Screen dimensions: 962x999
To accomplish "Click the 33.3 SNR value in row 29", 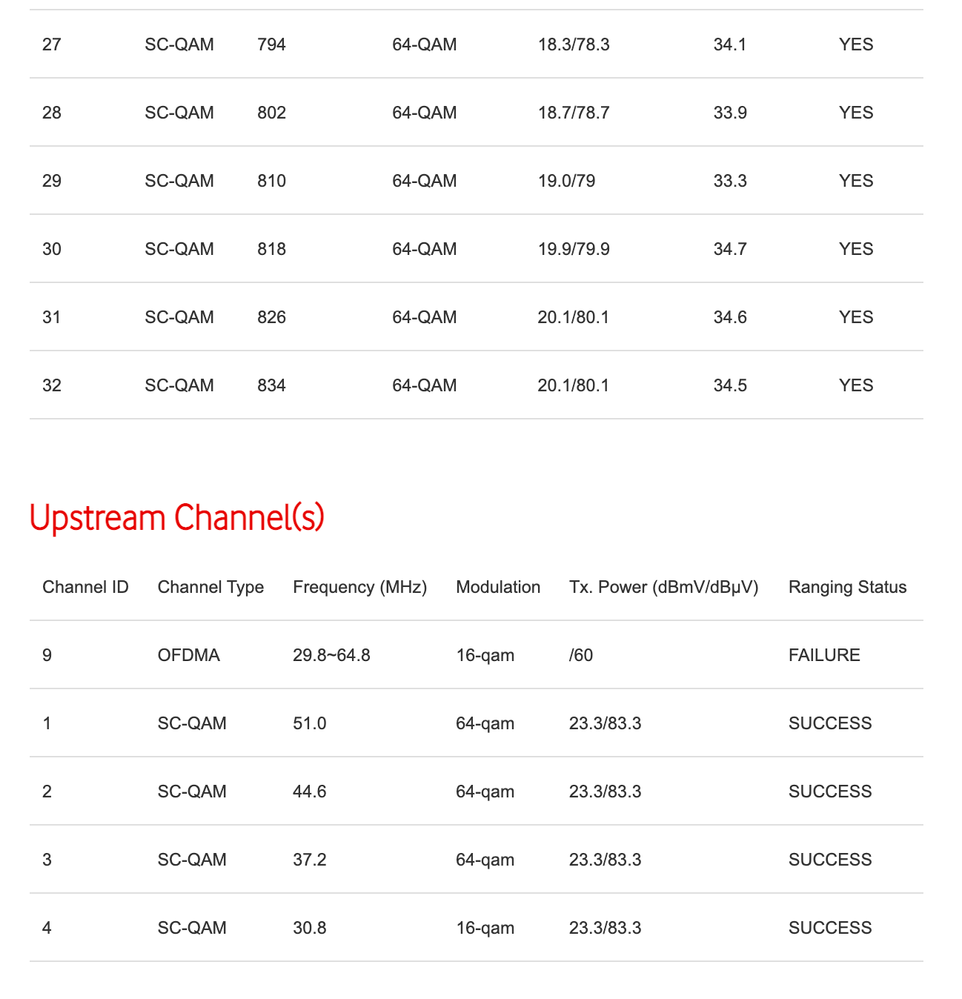I will [729, 180].
